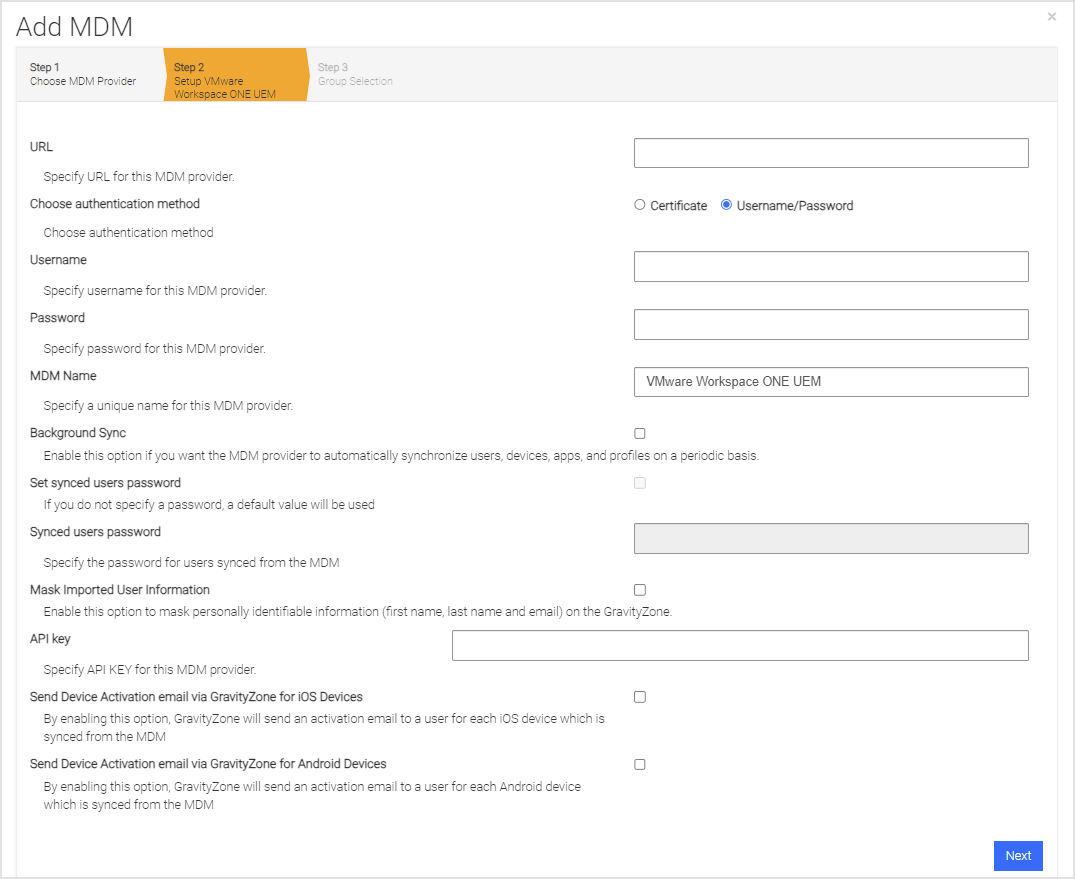Viewport: 1075px width, 879px height.
Task: Select the Username/Password authentication method
Action: point(726,205)
